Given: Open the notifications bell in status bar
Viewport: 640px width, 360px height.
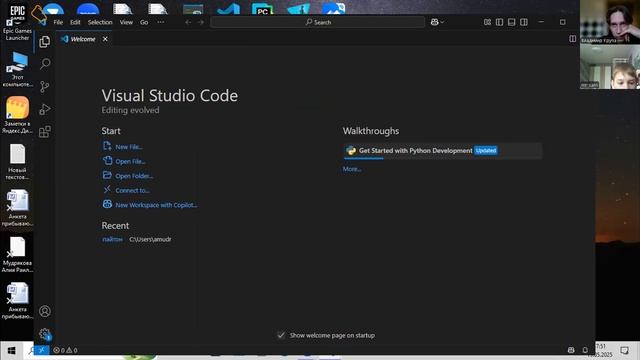Looking at the screenshot, I should pos(585,350).
